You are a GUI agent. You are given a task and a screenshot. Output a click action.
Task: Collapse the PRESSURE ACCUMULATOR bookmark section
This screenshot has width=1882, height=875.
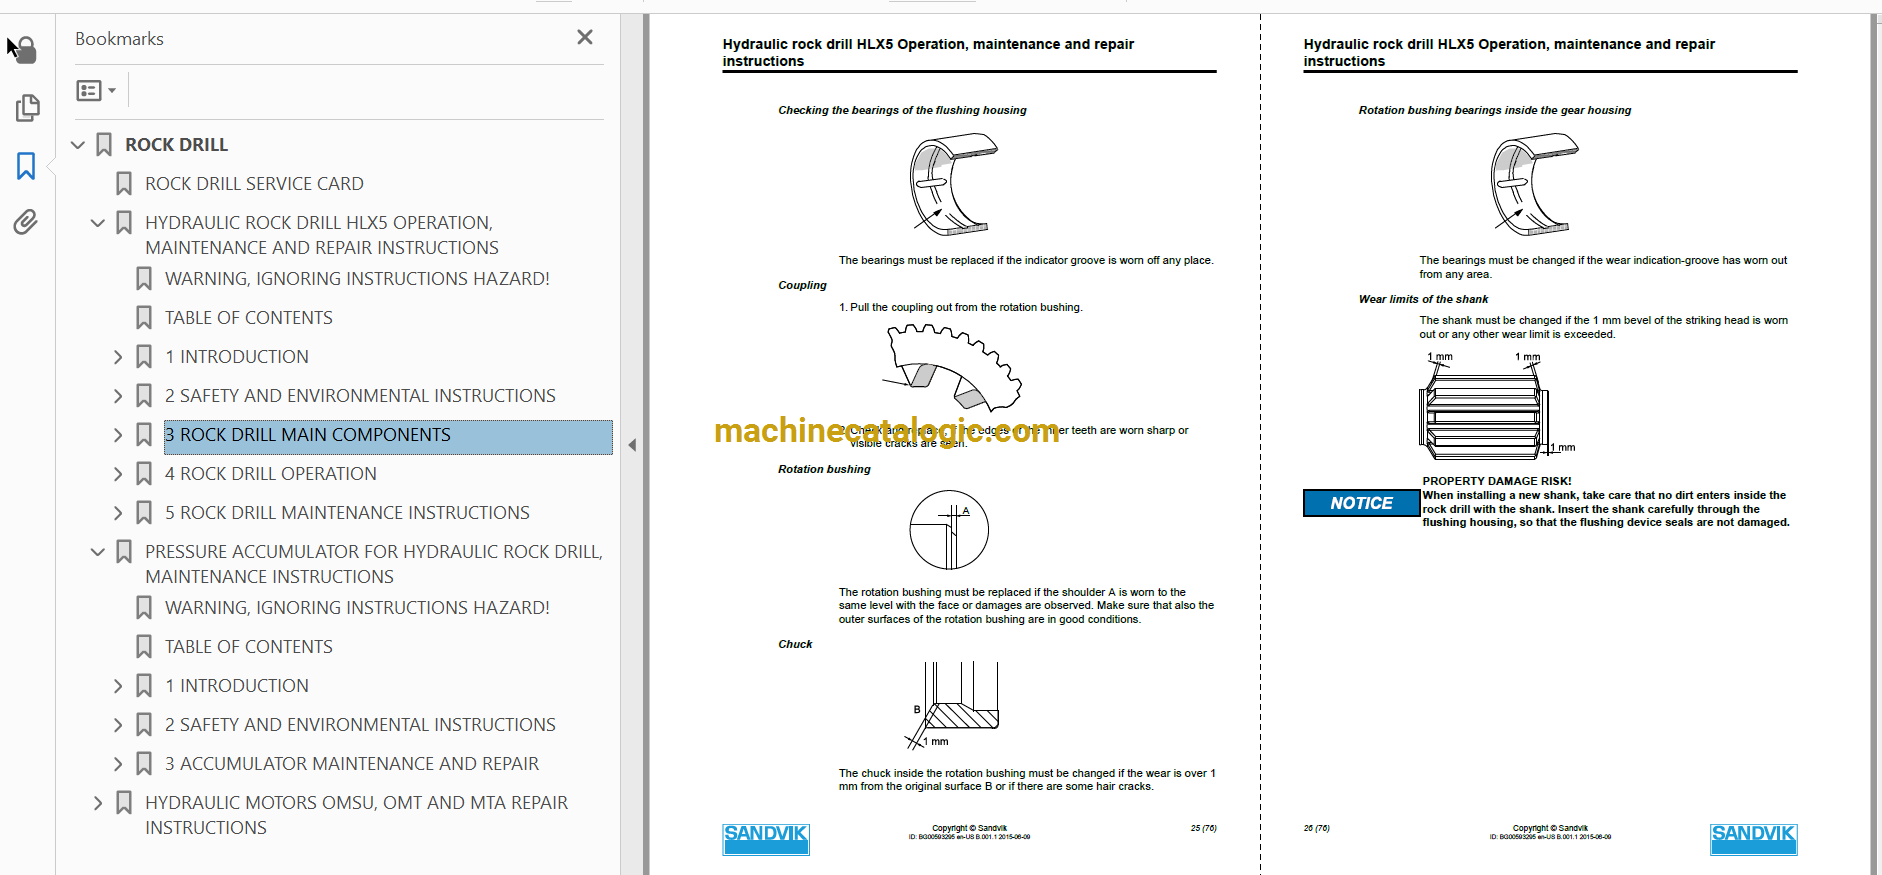pos(98,552)
